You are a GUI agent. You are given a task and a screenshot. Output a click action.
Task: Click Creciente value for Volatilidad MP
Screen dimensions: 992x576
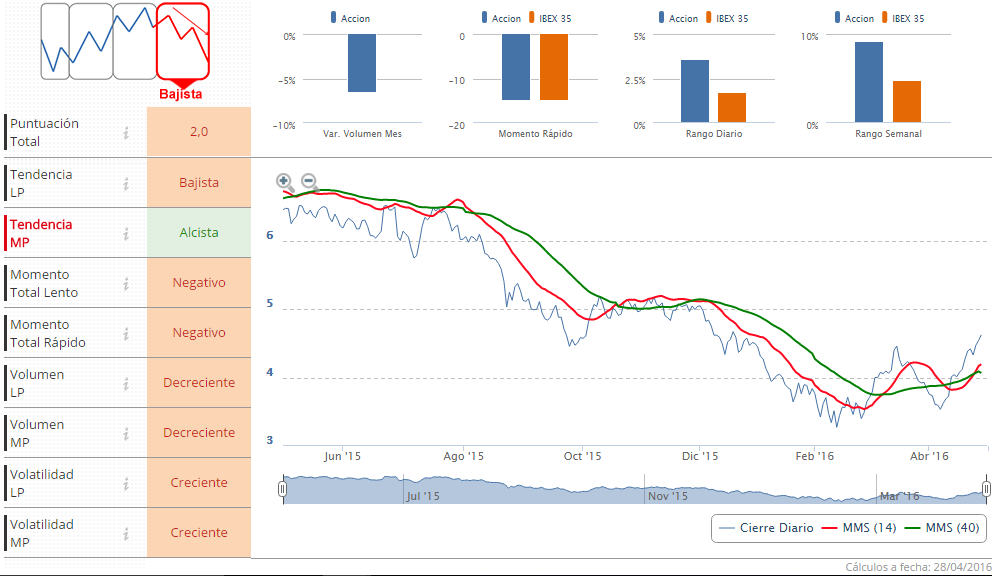coord(199,533)
